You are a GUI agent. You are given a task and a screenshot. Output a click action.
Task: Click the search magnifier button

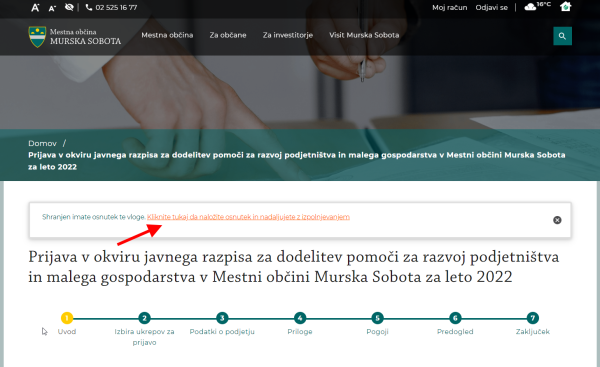tap(562, 36)
